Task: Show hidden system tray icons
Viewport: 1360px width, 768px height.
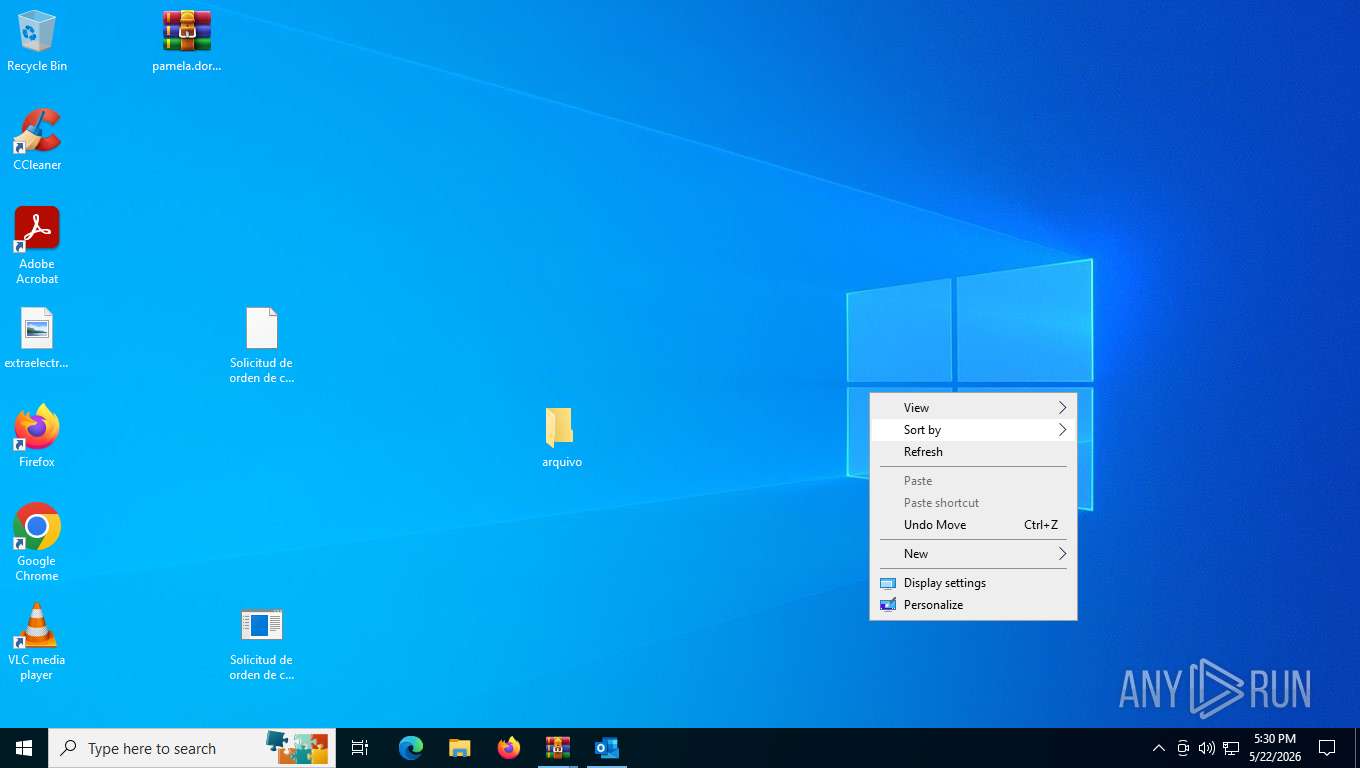Action: pos(1159,748)
